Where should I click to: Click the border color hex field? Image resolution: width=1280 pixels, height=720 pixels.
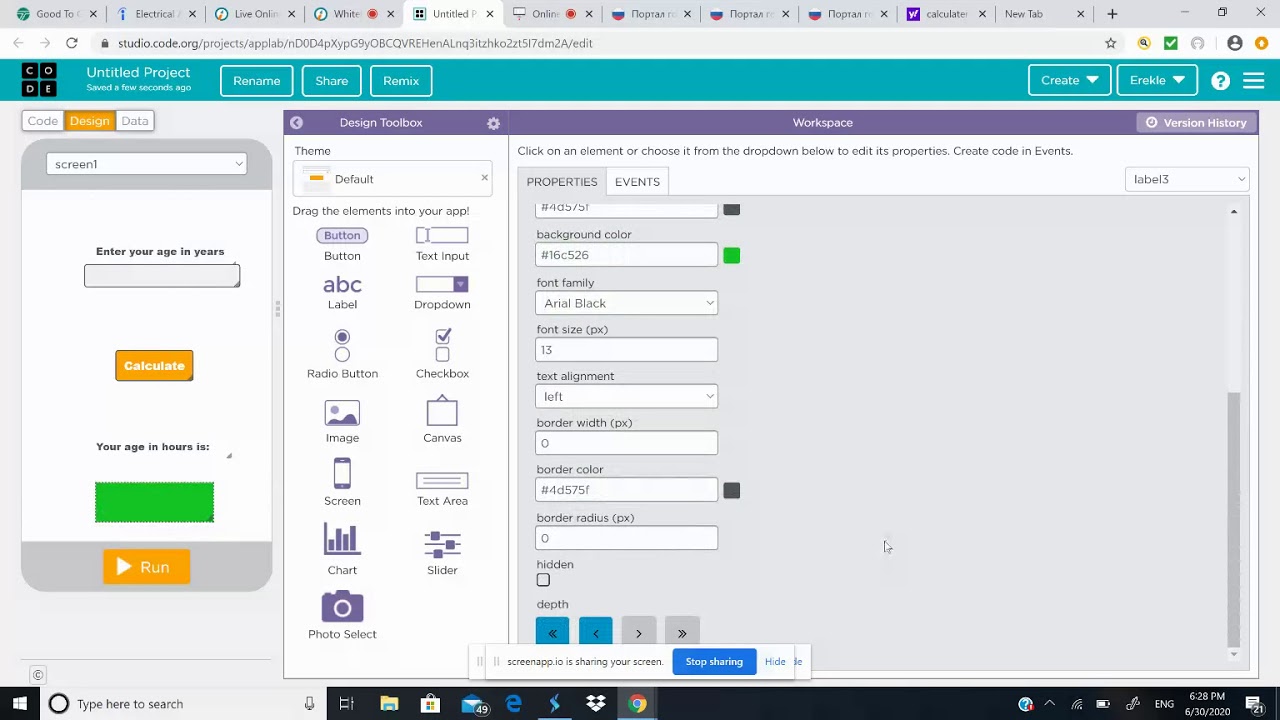click(626, 490)
